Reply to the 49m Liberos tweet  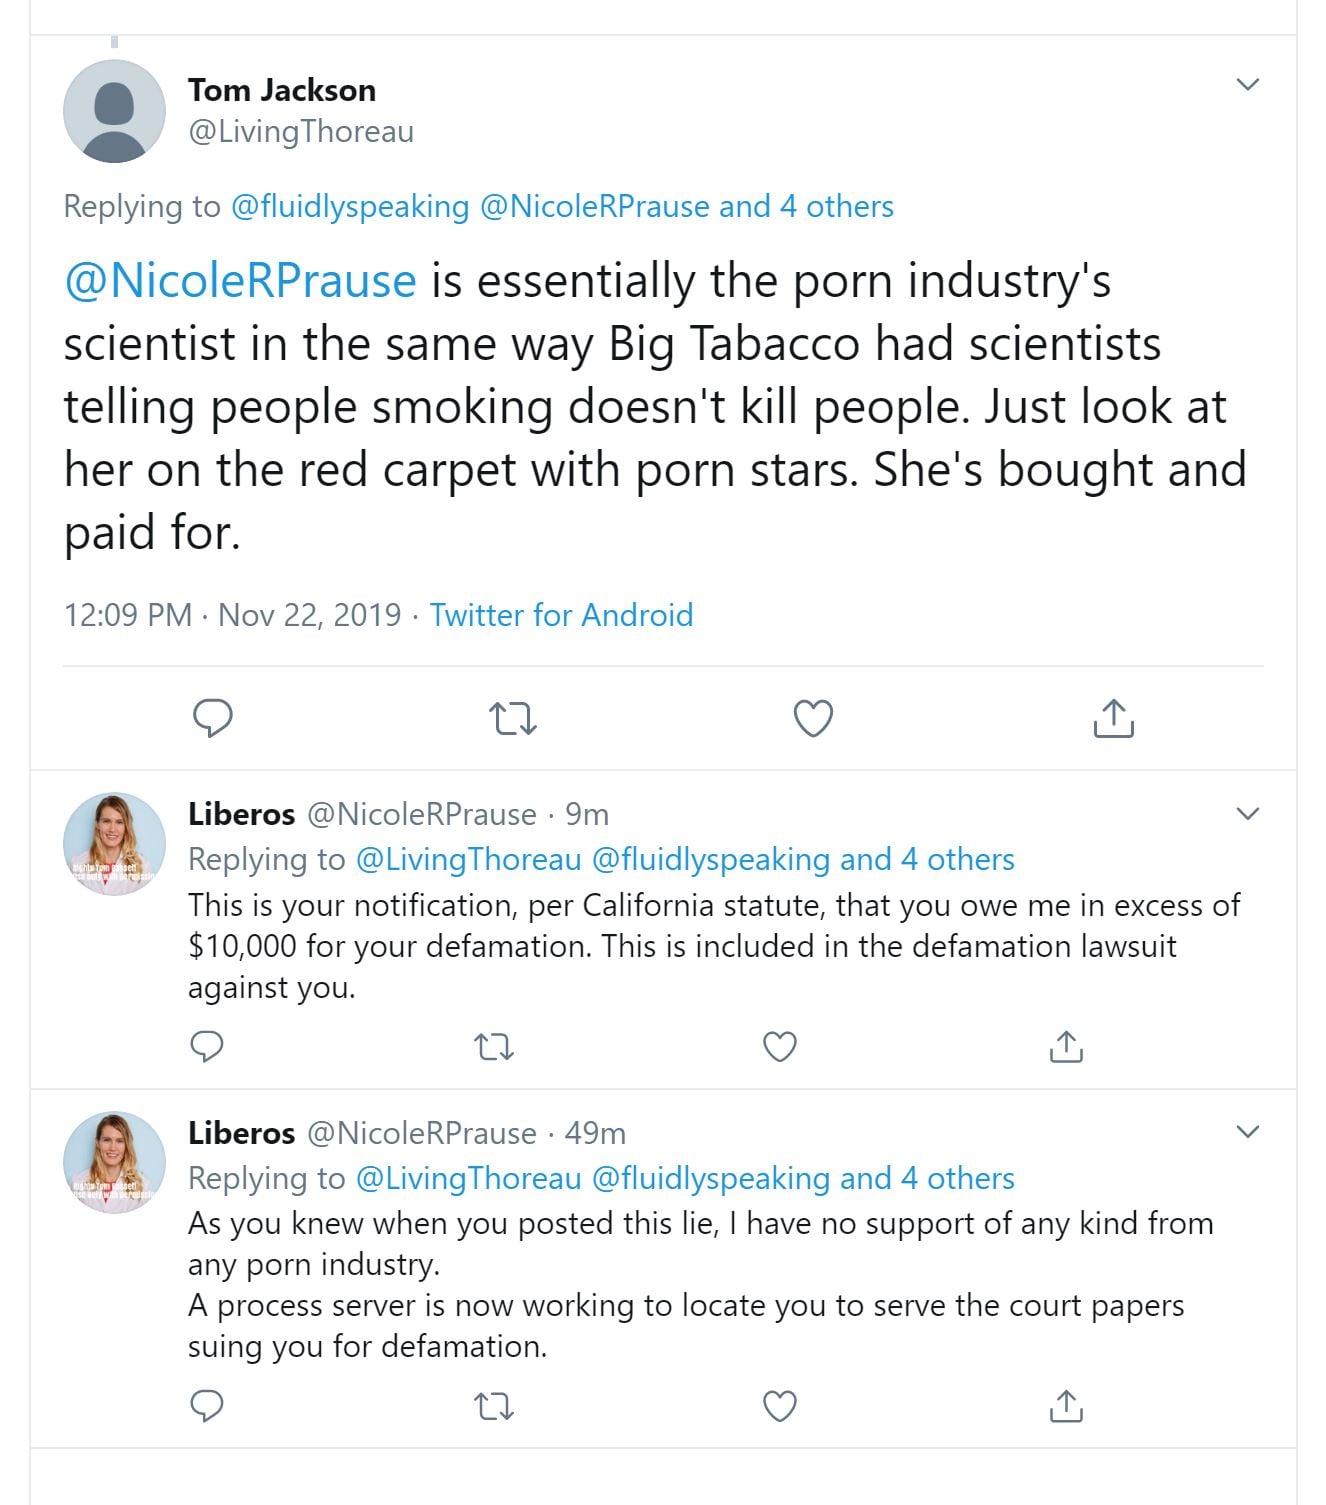(x=207, y=1406)
